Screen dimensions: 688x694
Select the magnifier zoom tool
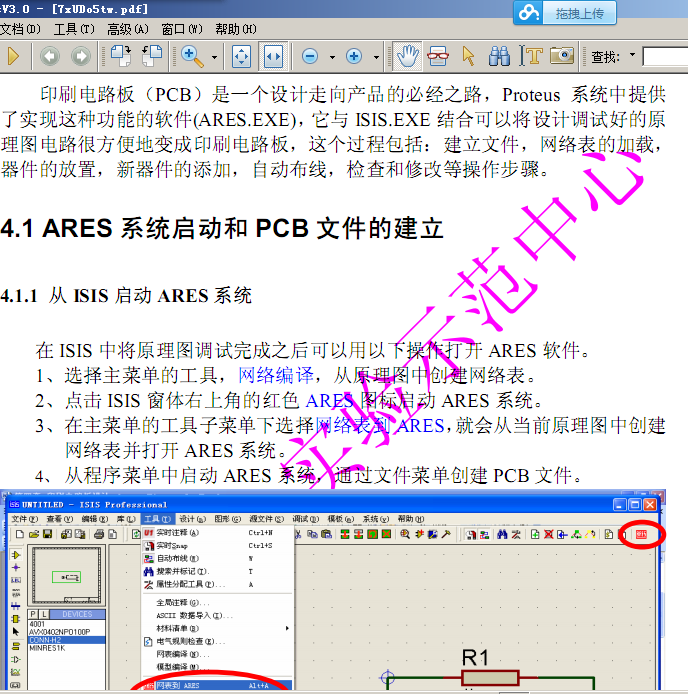192,57
